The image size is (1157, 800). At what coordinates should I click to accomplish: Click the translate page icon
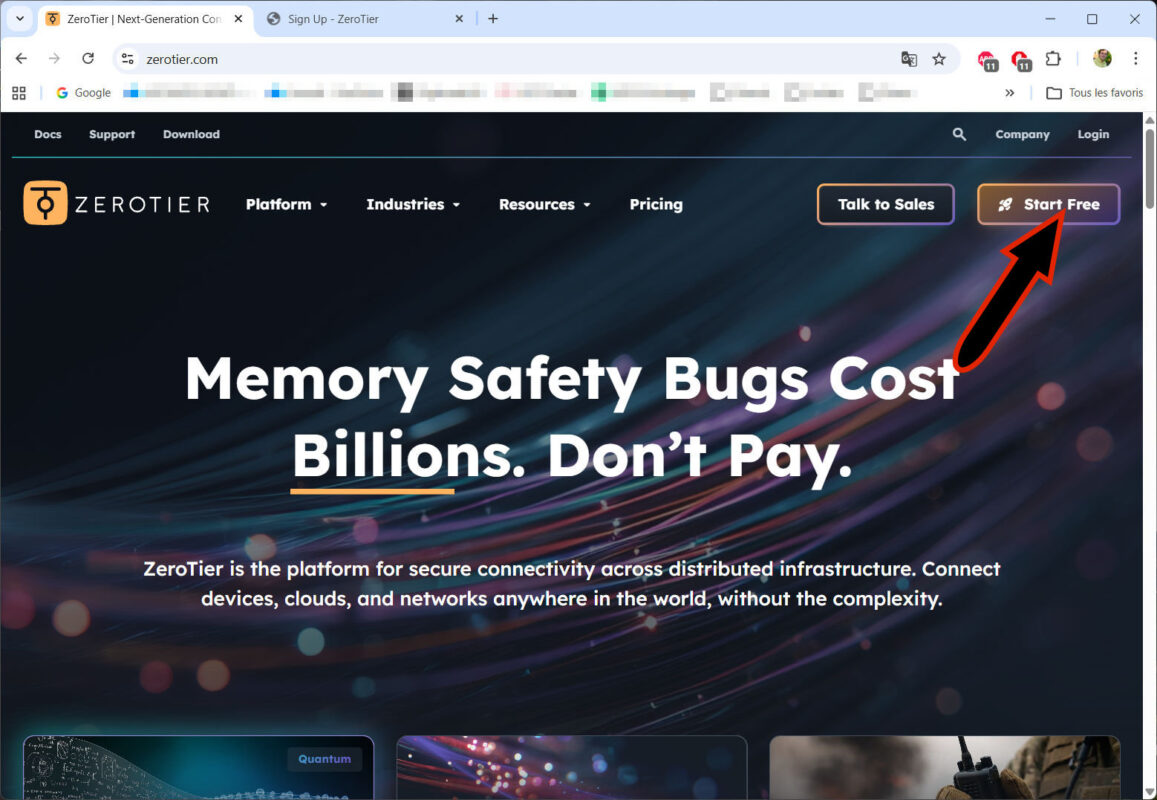[909, 59]
